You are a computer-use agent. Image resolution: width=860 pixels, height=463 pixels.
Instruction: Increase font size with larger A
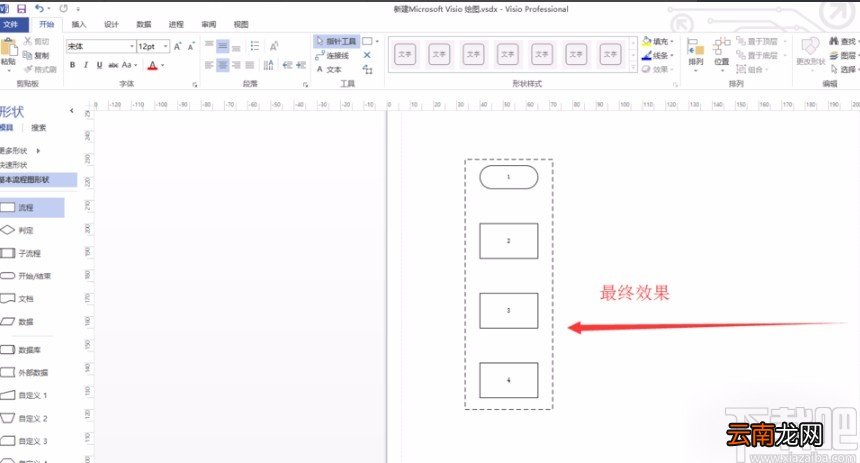pyautogui.click(x=177, y=47)
